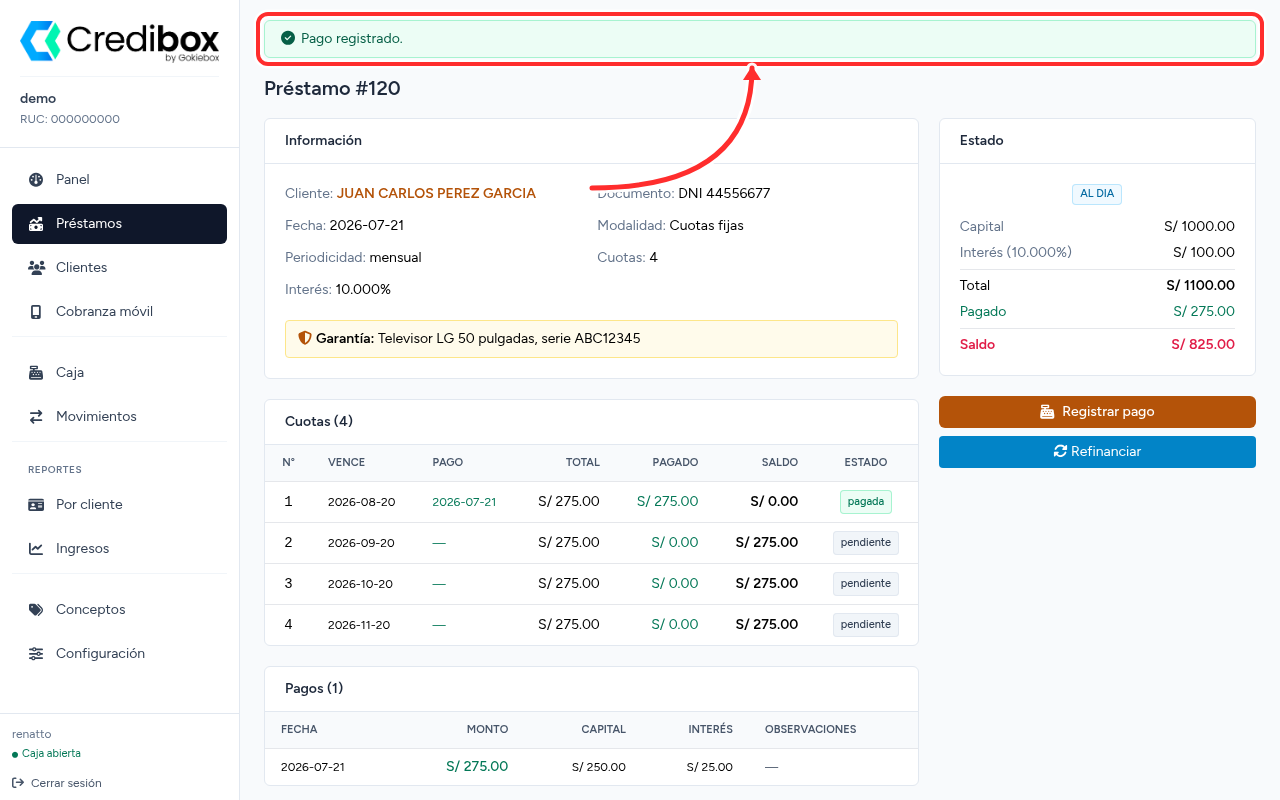The height and width of the screenshot is (800, 1280).
Task: Click the Pago registrado. alert text
Action: [x=352, y=39]
